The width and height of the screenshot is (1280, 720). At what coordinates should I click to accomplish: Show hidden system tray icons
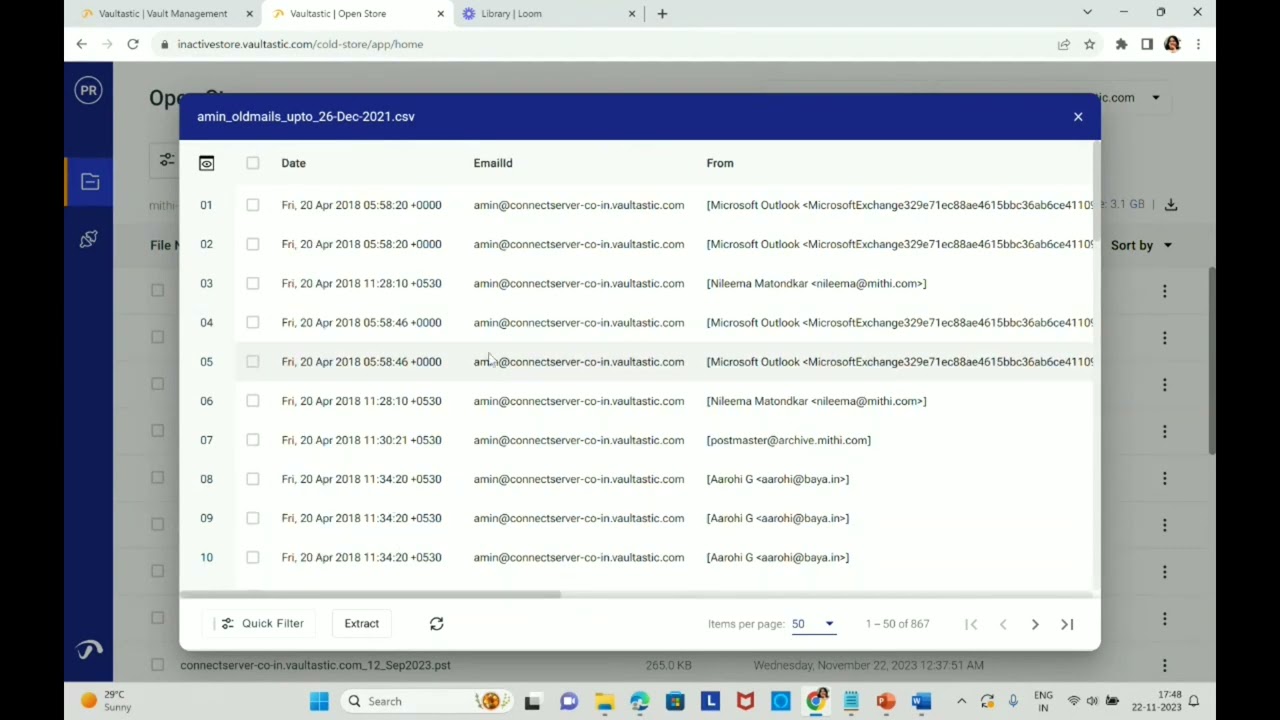(x=961, y=701)
